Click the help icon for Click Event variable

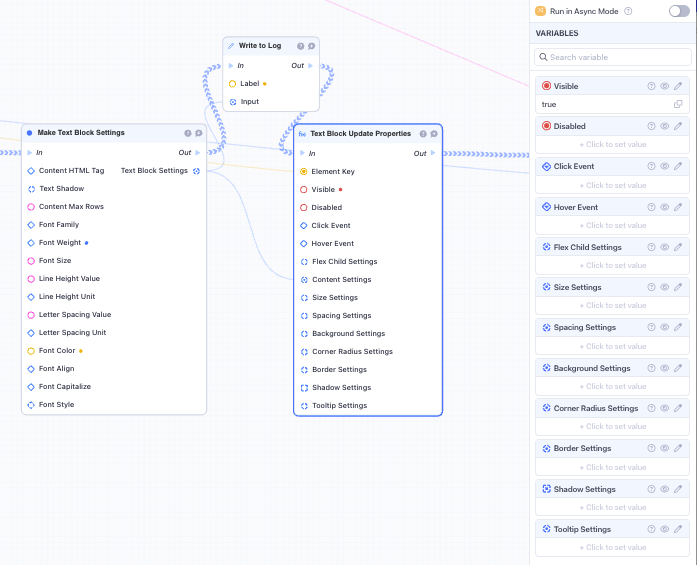[x=652, y=166]
